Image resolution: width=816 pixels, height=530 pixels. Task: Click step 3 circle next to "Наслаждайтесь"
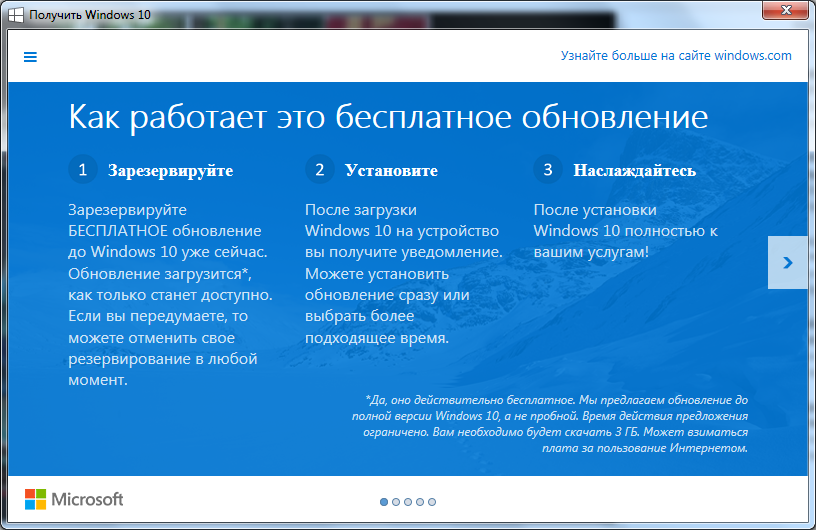548,170
